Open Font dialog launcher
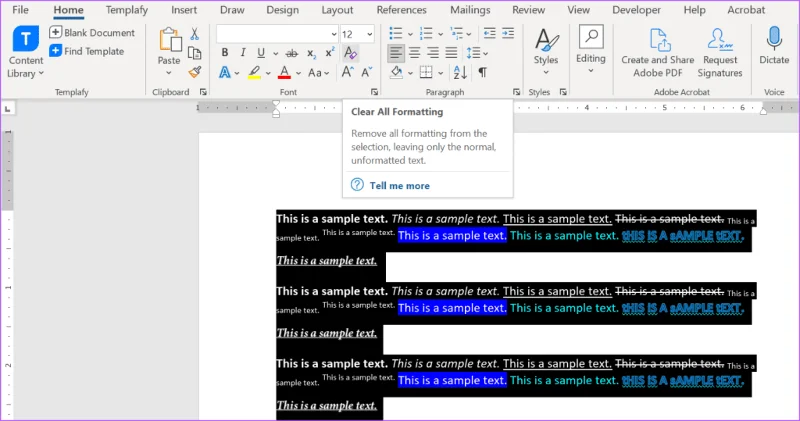Viewport: 800px width, 421px height. [374, 92]
